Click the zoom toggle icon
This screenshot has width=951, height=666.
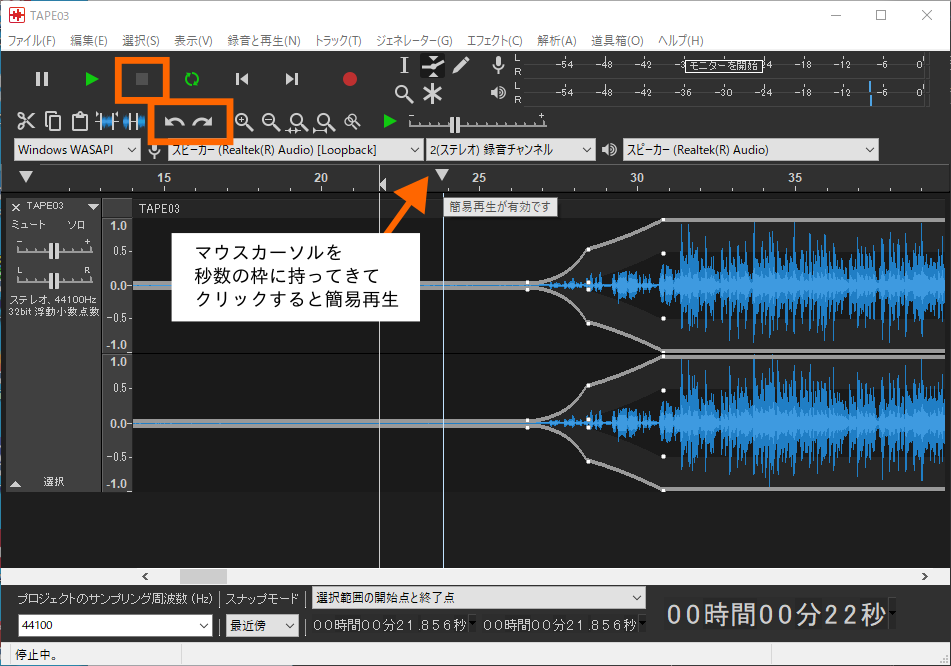[352, 122]
